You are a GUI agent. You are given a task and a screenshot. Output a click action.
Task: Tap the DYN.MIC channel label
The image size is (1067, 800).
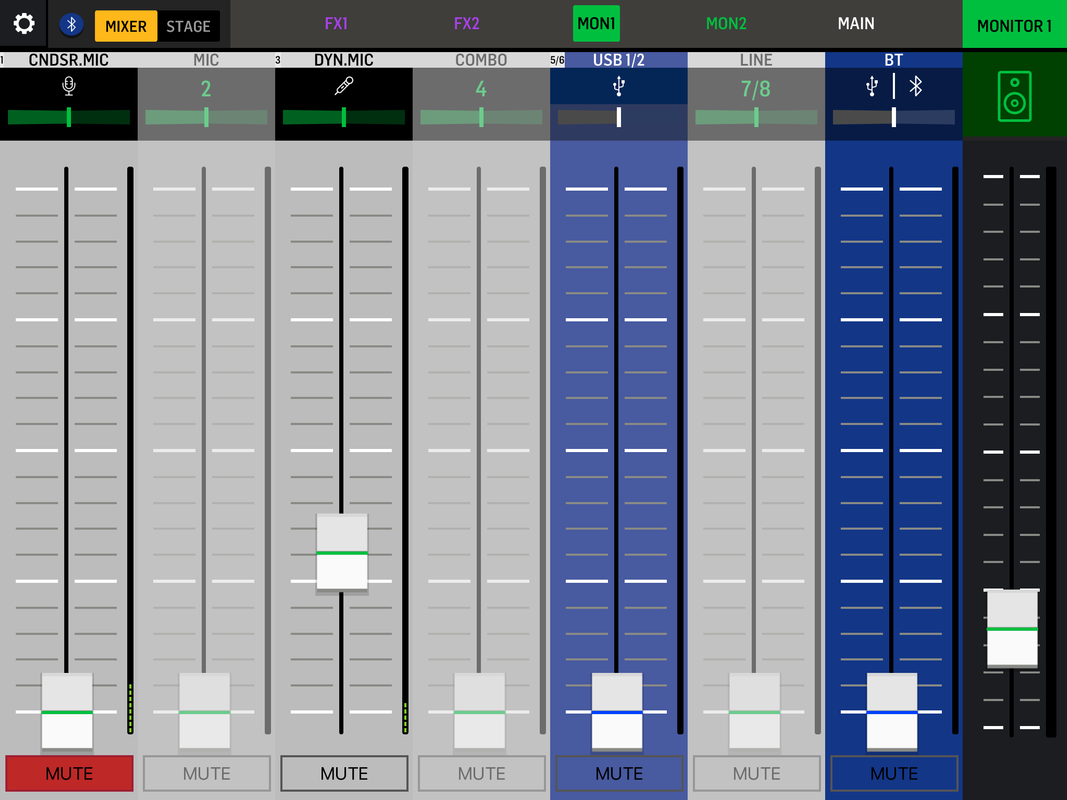(344, 60)
